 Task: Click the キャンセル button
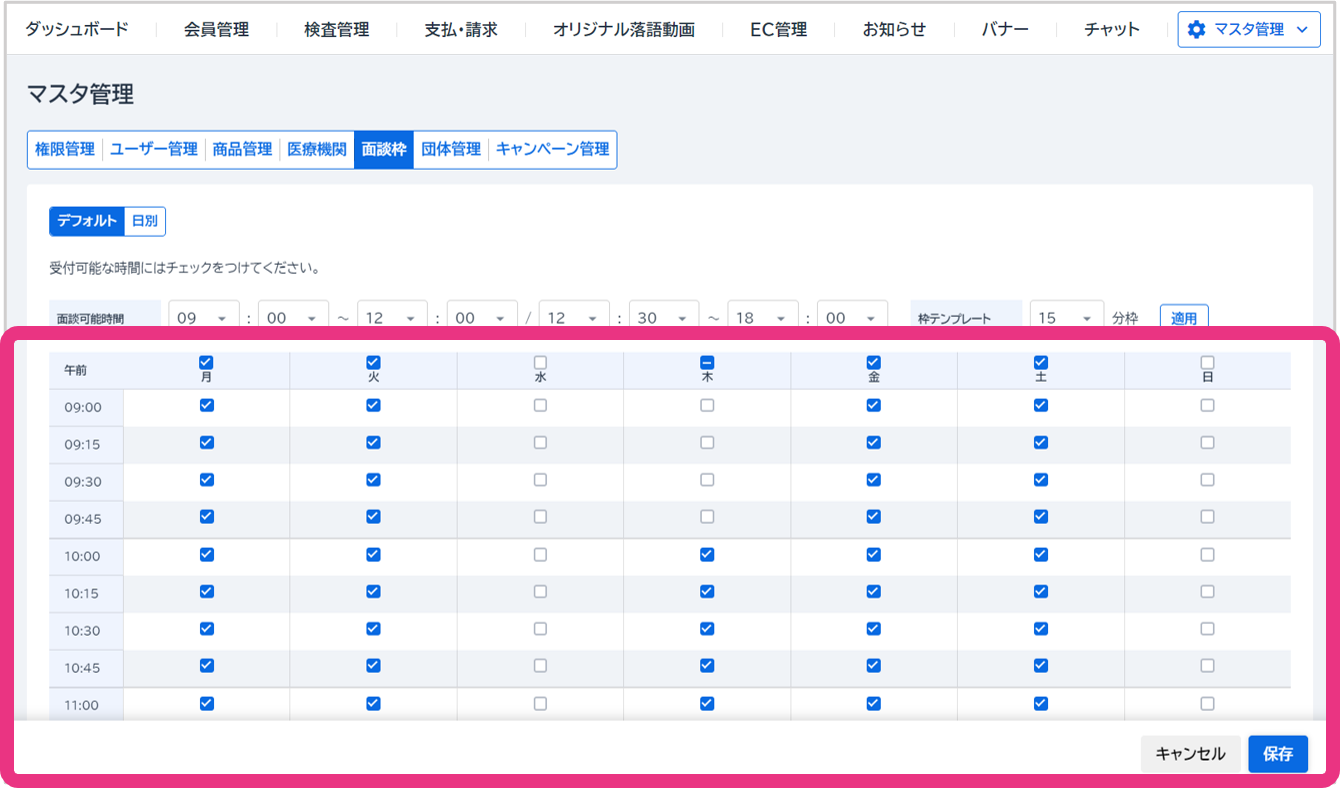click(x=1190, y=754)
